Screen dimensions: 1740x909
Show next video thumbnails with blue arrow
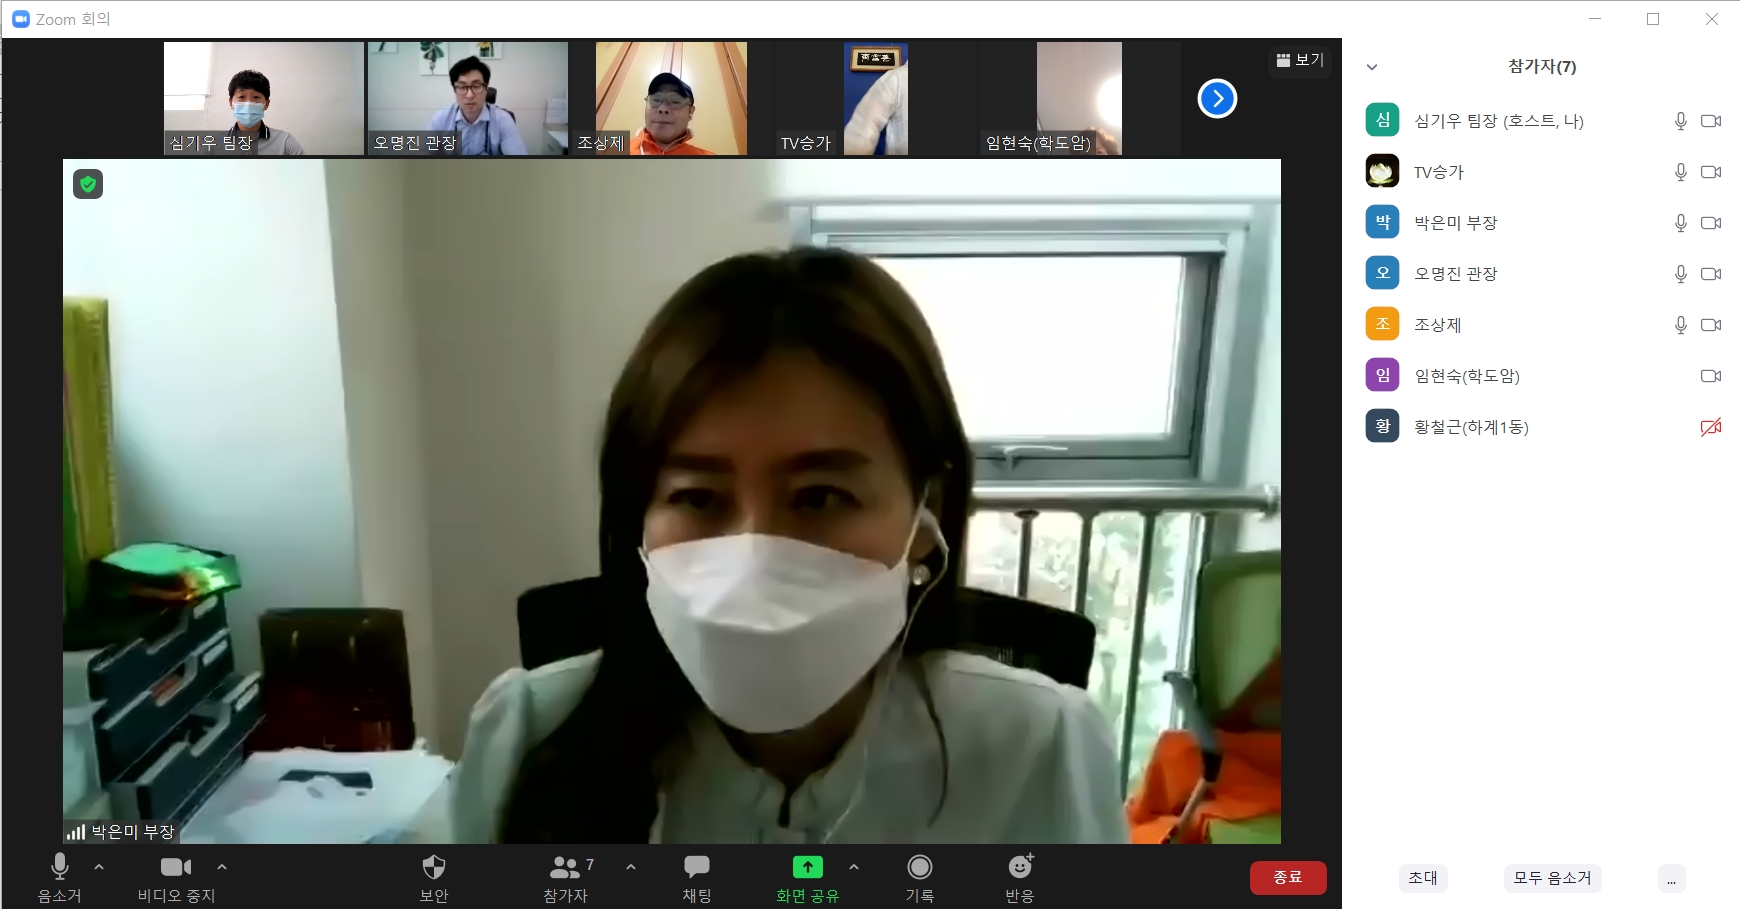pos(1217,98)
